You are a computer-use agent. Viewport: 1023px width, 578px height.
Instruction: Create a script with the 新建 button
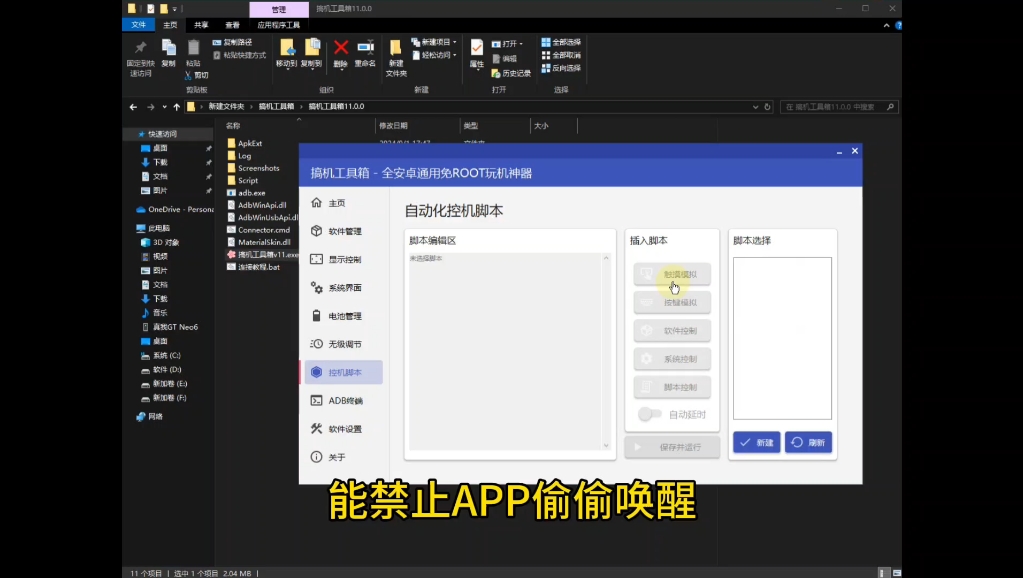756,442
